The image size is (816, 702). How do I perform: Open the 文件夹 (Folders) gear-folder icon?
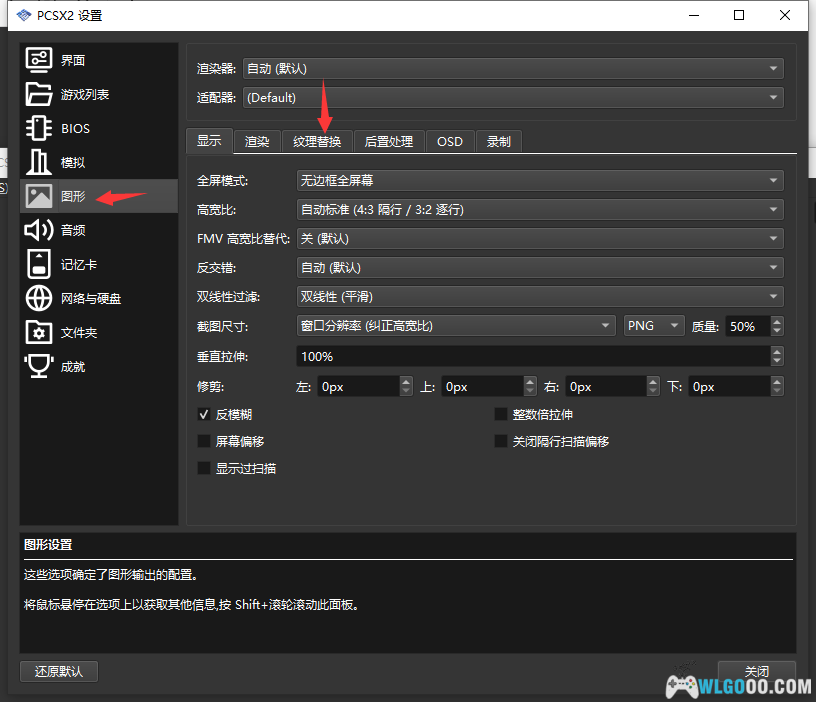(39, 332)
